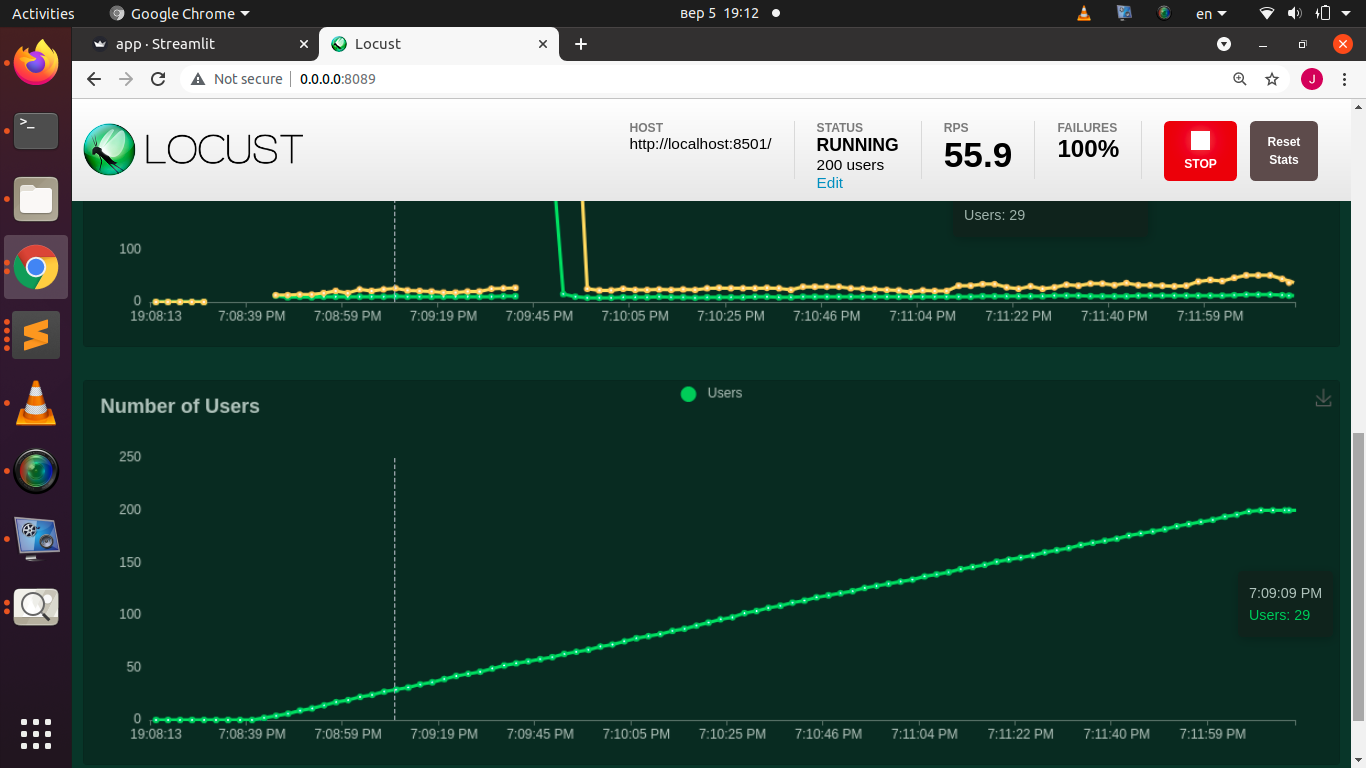Click the Locust logo
Screen dimensions: 1366x768
[193, 150]
